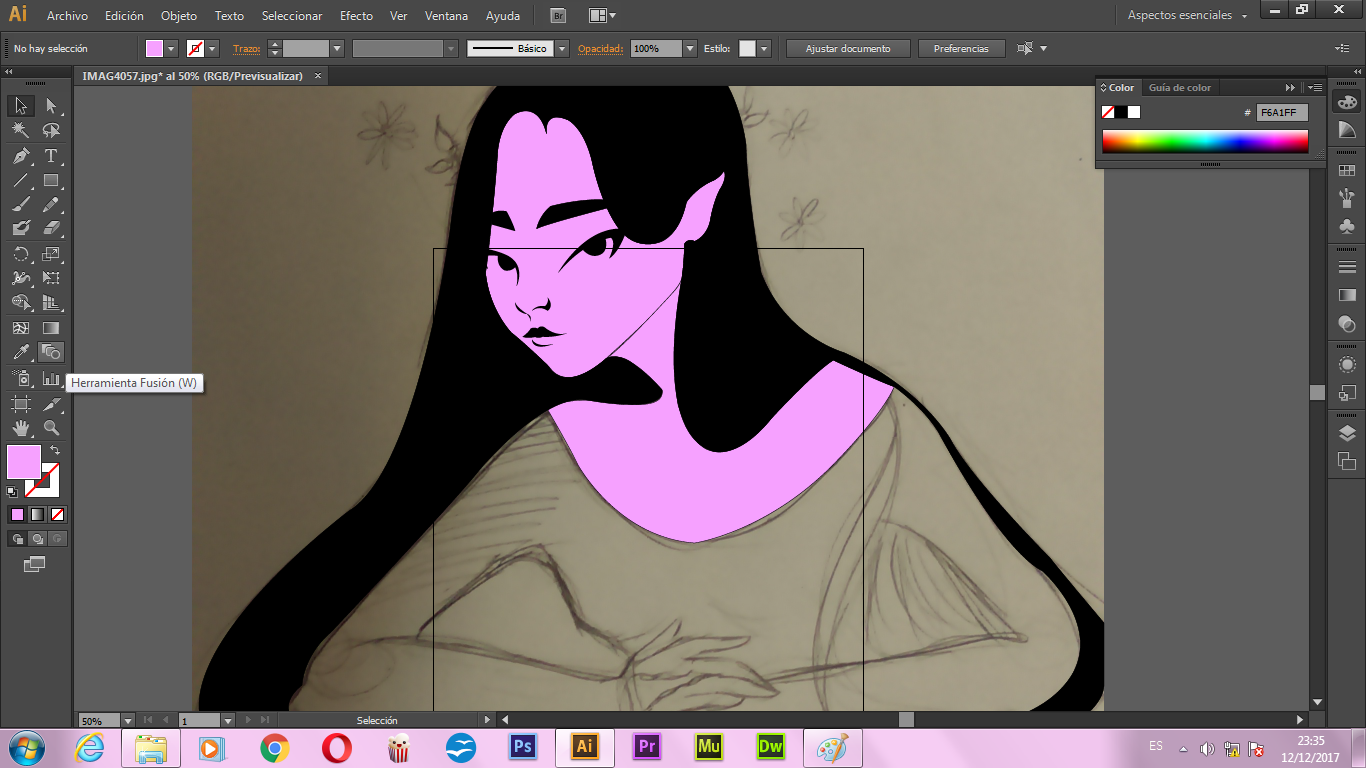Switch to Guía de color tab
Viewport: 1366px width, 768px height.
(1179, 87)
